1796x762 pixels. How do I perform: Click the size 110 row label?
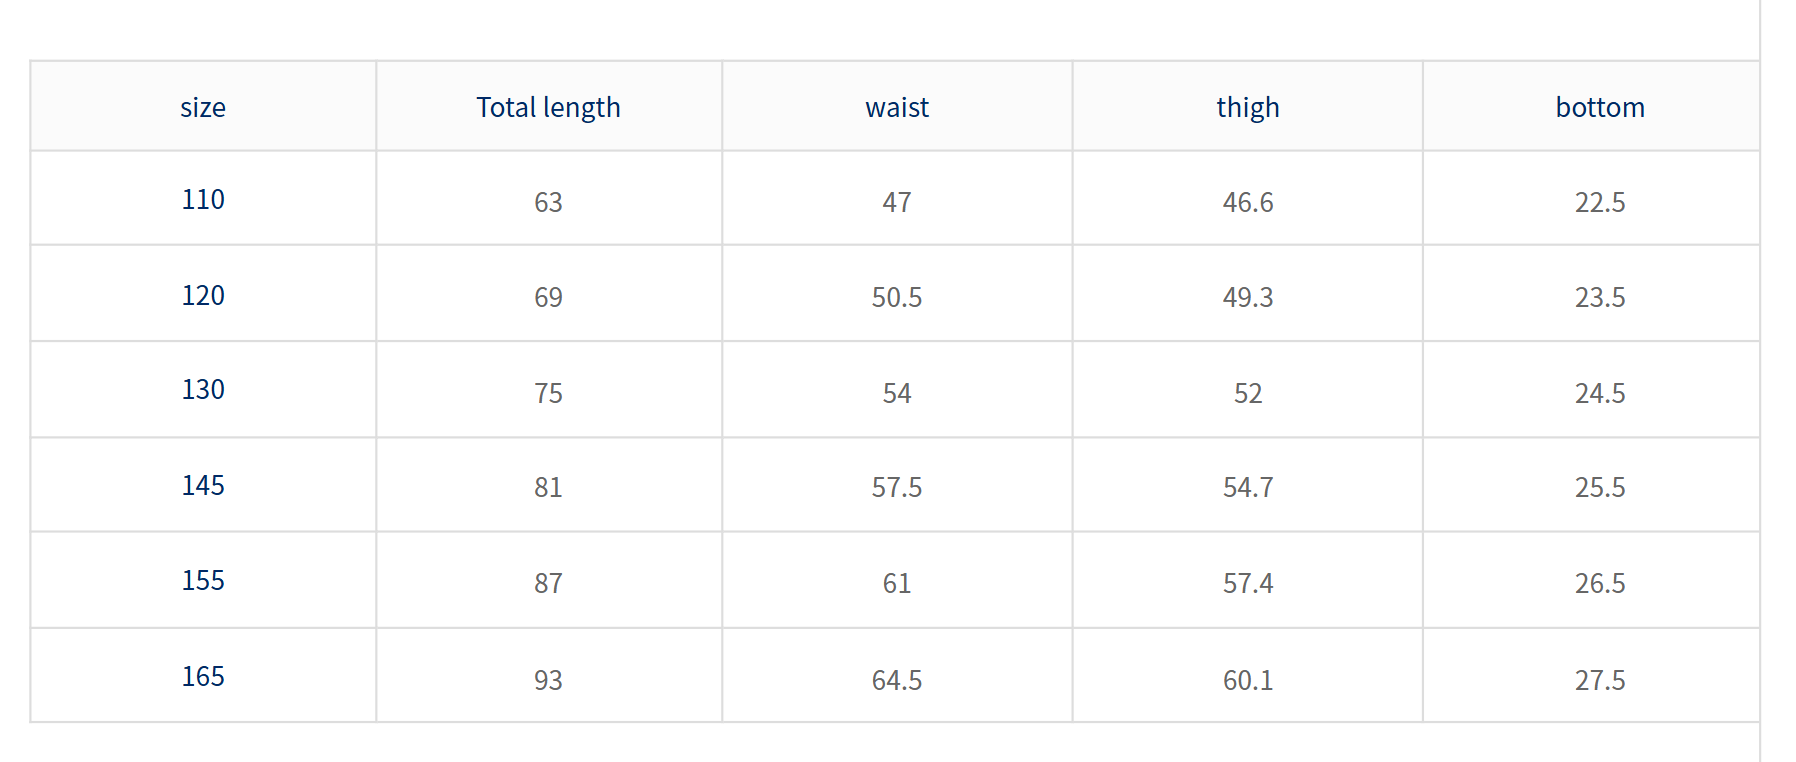click(x=203, y=200)
